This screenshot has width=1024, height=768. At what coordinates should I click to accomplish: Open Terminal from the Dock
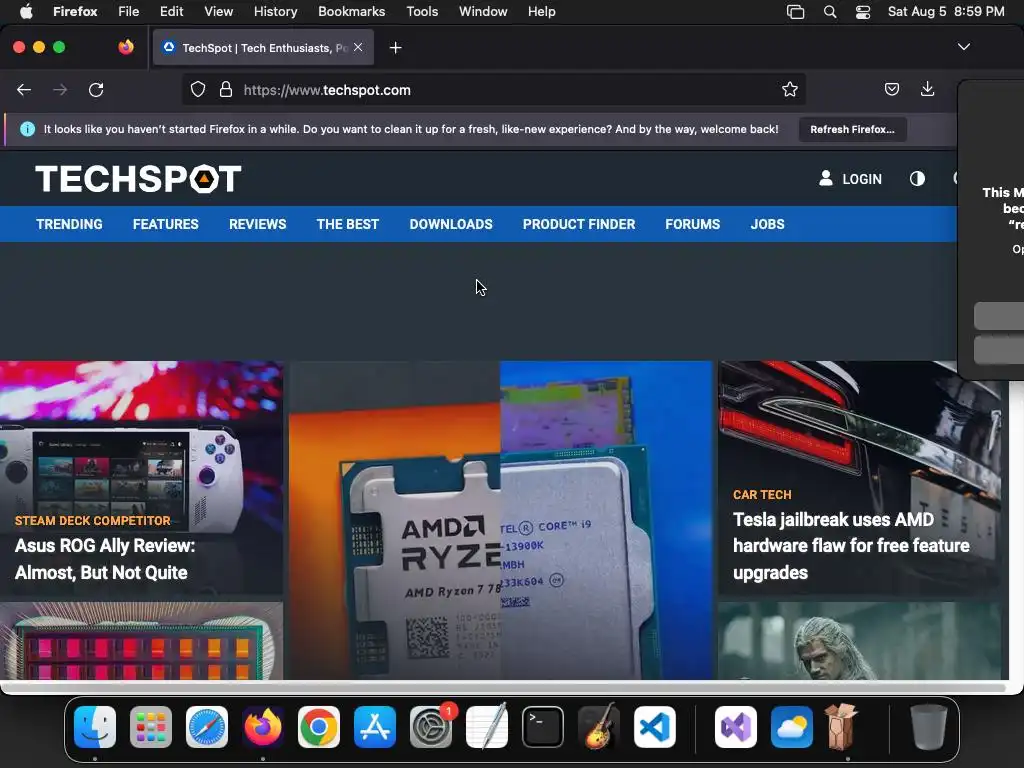pyautogui.click(x=543, y=727)
